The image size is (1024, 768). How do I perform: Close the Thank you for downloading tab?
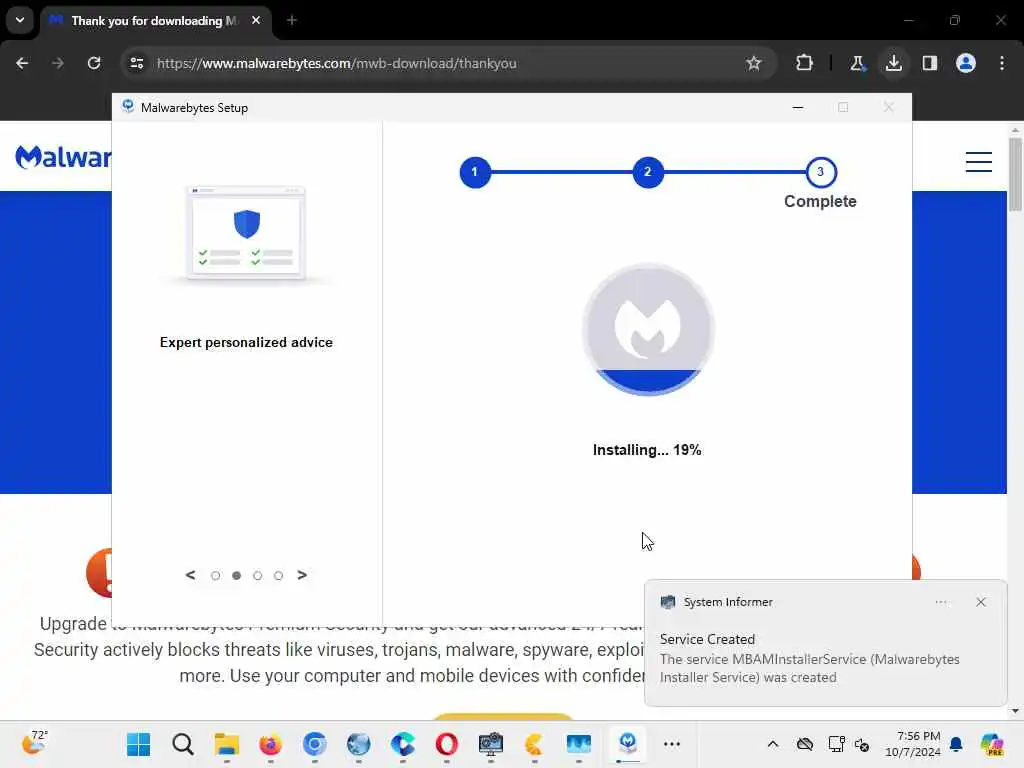tap(256, 20)
